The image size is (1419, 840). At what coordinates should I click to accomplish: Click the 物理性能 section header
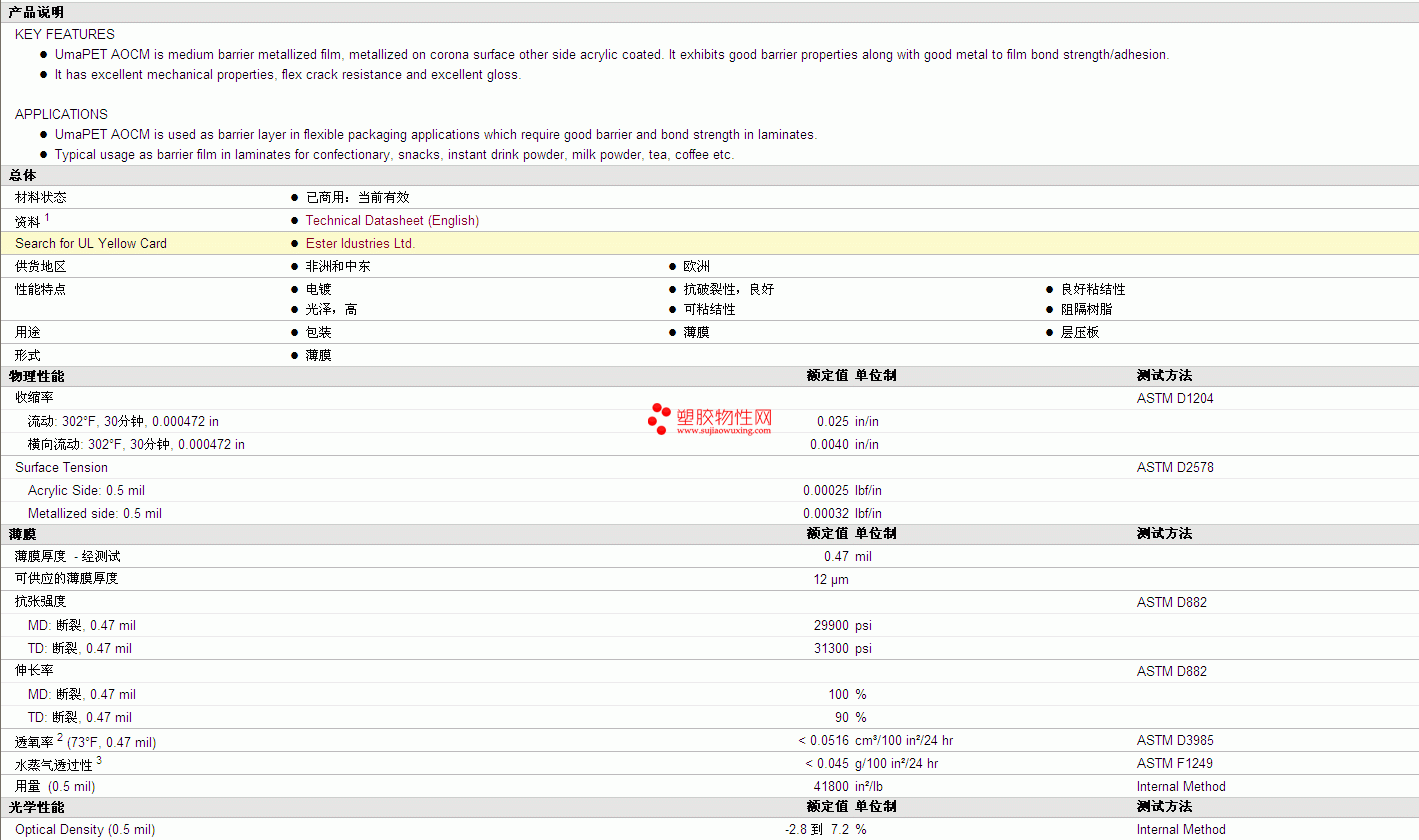click(x=36, y=376)
